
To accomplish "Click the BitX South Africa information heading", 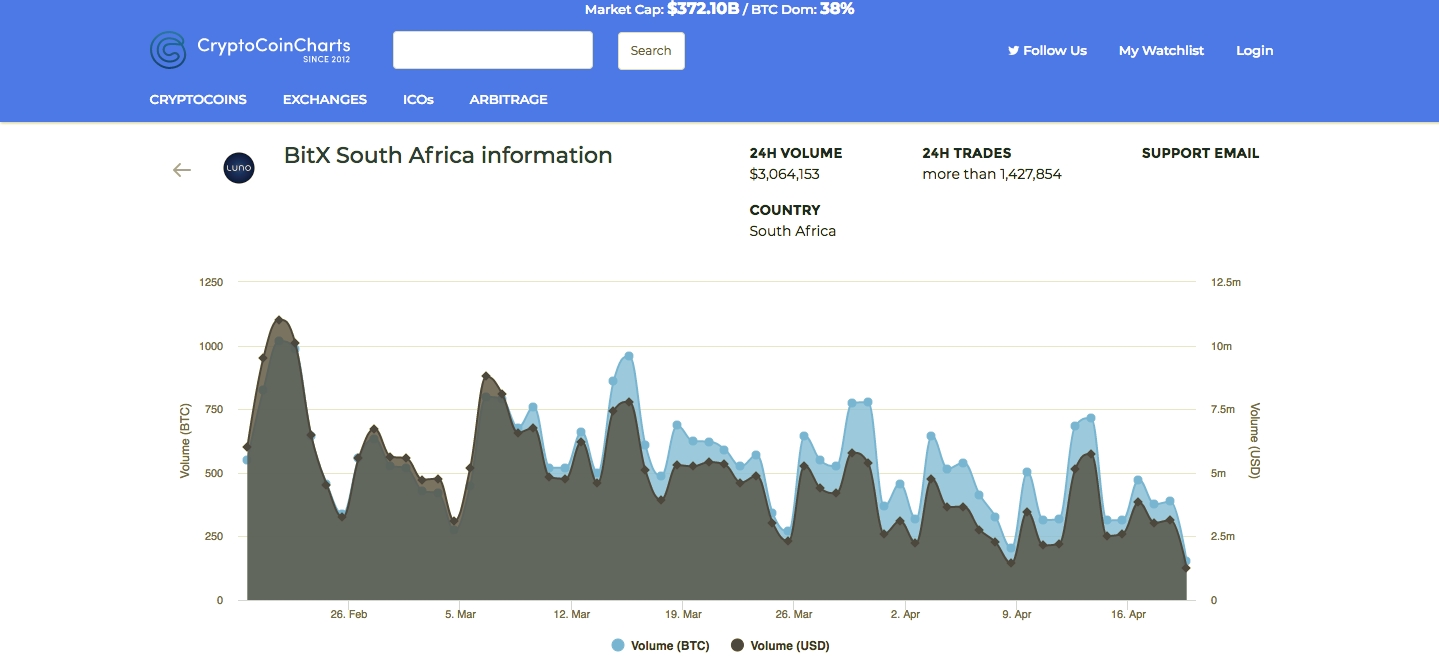I will [448, 156].
